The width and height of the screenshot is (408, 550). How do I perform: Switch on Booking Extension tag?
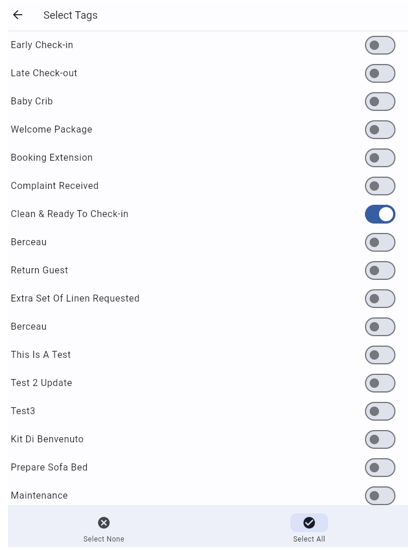(380, 158)
